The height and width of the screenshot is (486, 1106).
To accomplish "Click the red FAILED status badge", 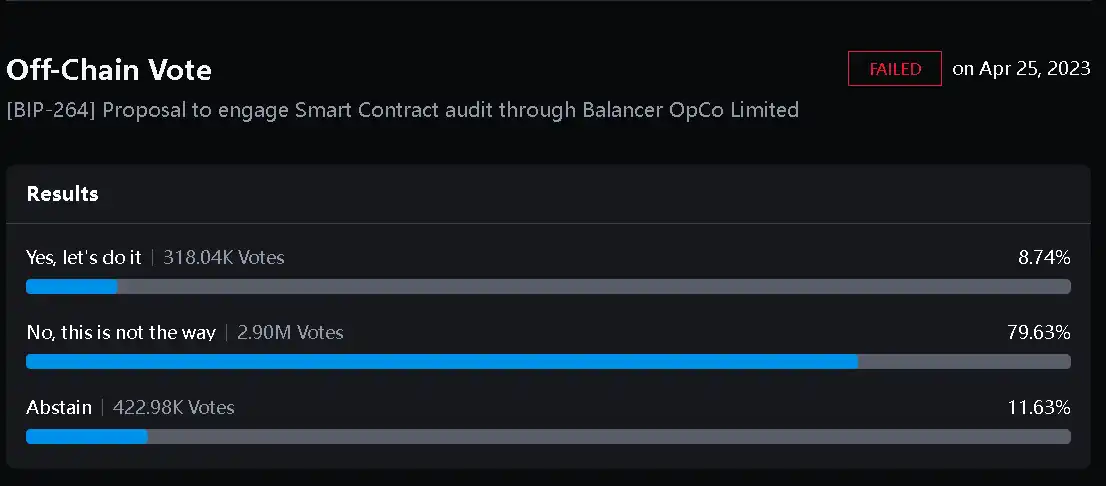I will pos(894,69).
